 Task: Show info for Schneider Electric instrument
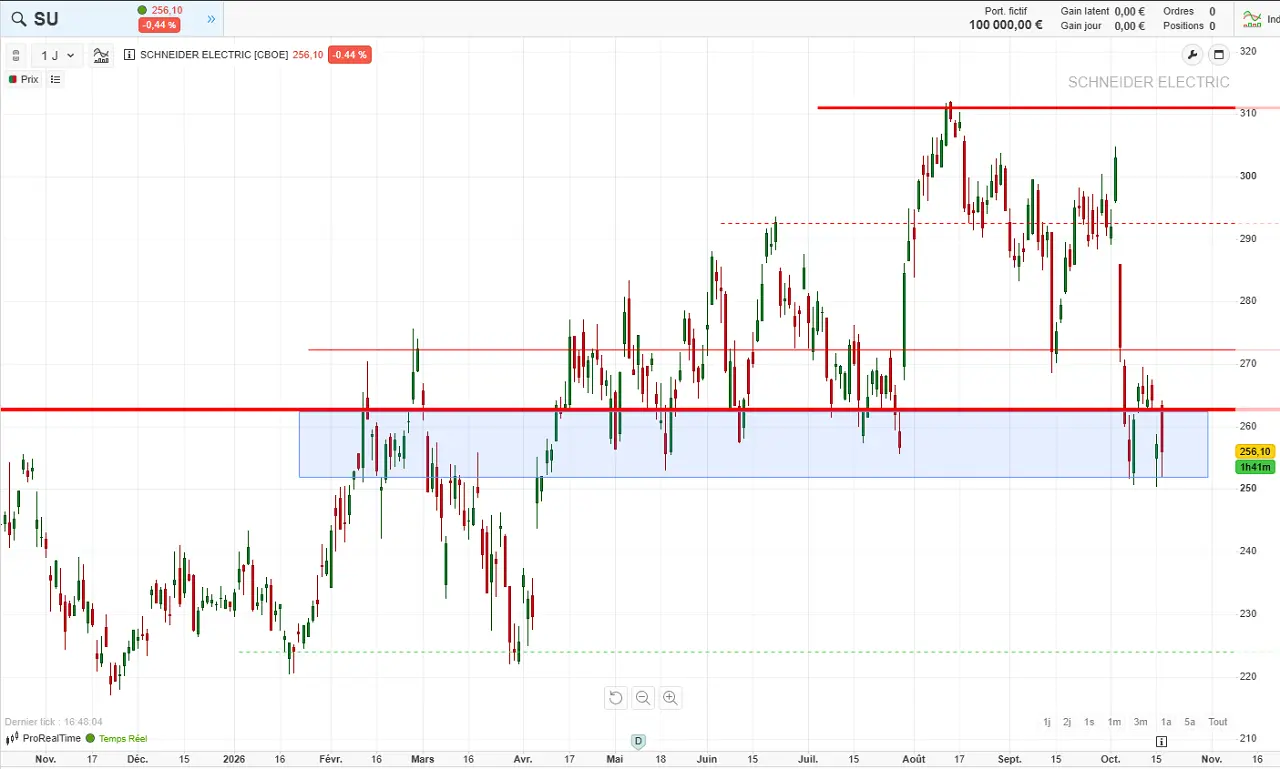pyautogui.click(x=129, y=55)
